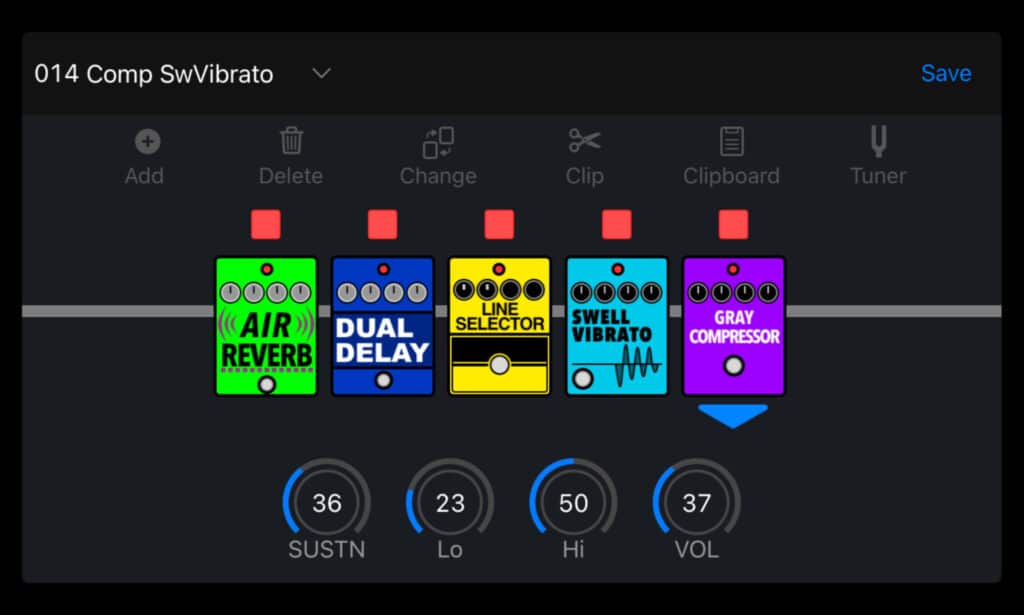This screenshot has width=1024, height=615.
Task: Select the Dual Delay pedal
Action: point(383,326)
